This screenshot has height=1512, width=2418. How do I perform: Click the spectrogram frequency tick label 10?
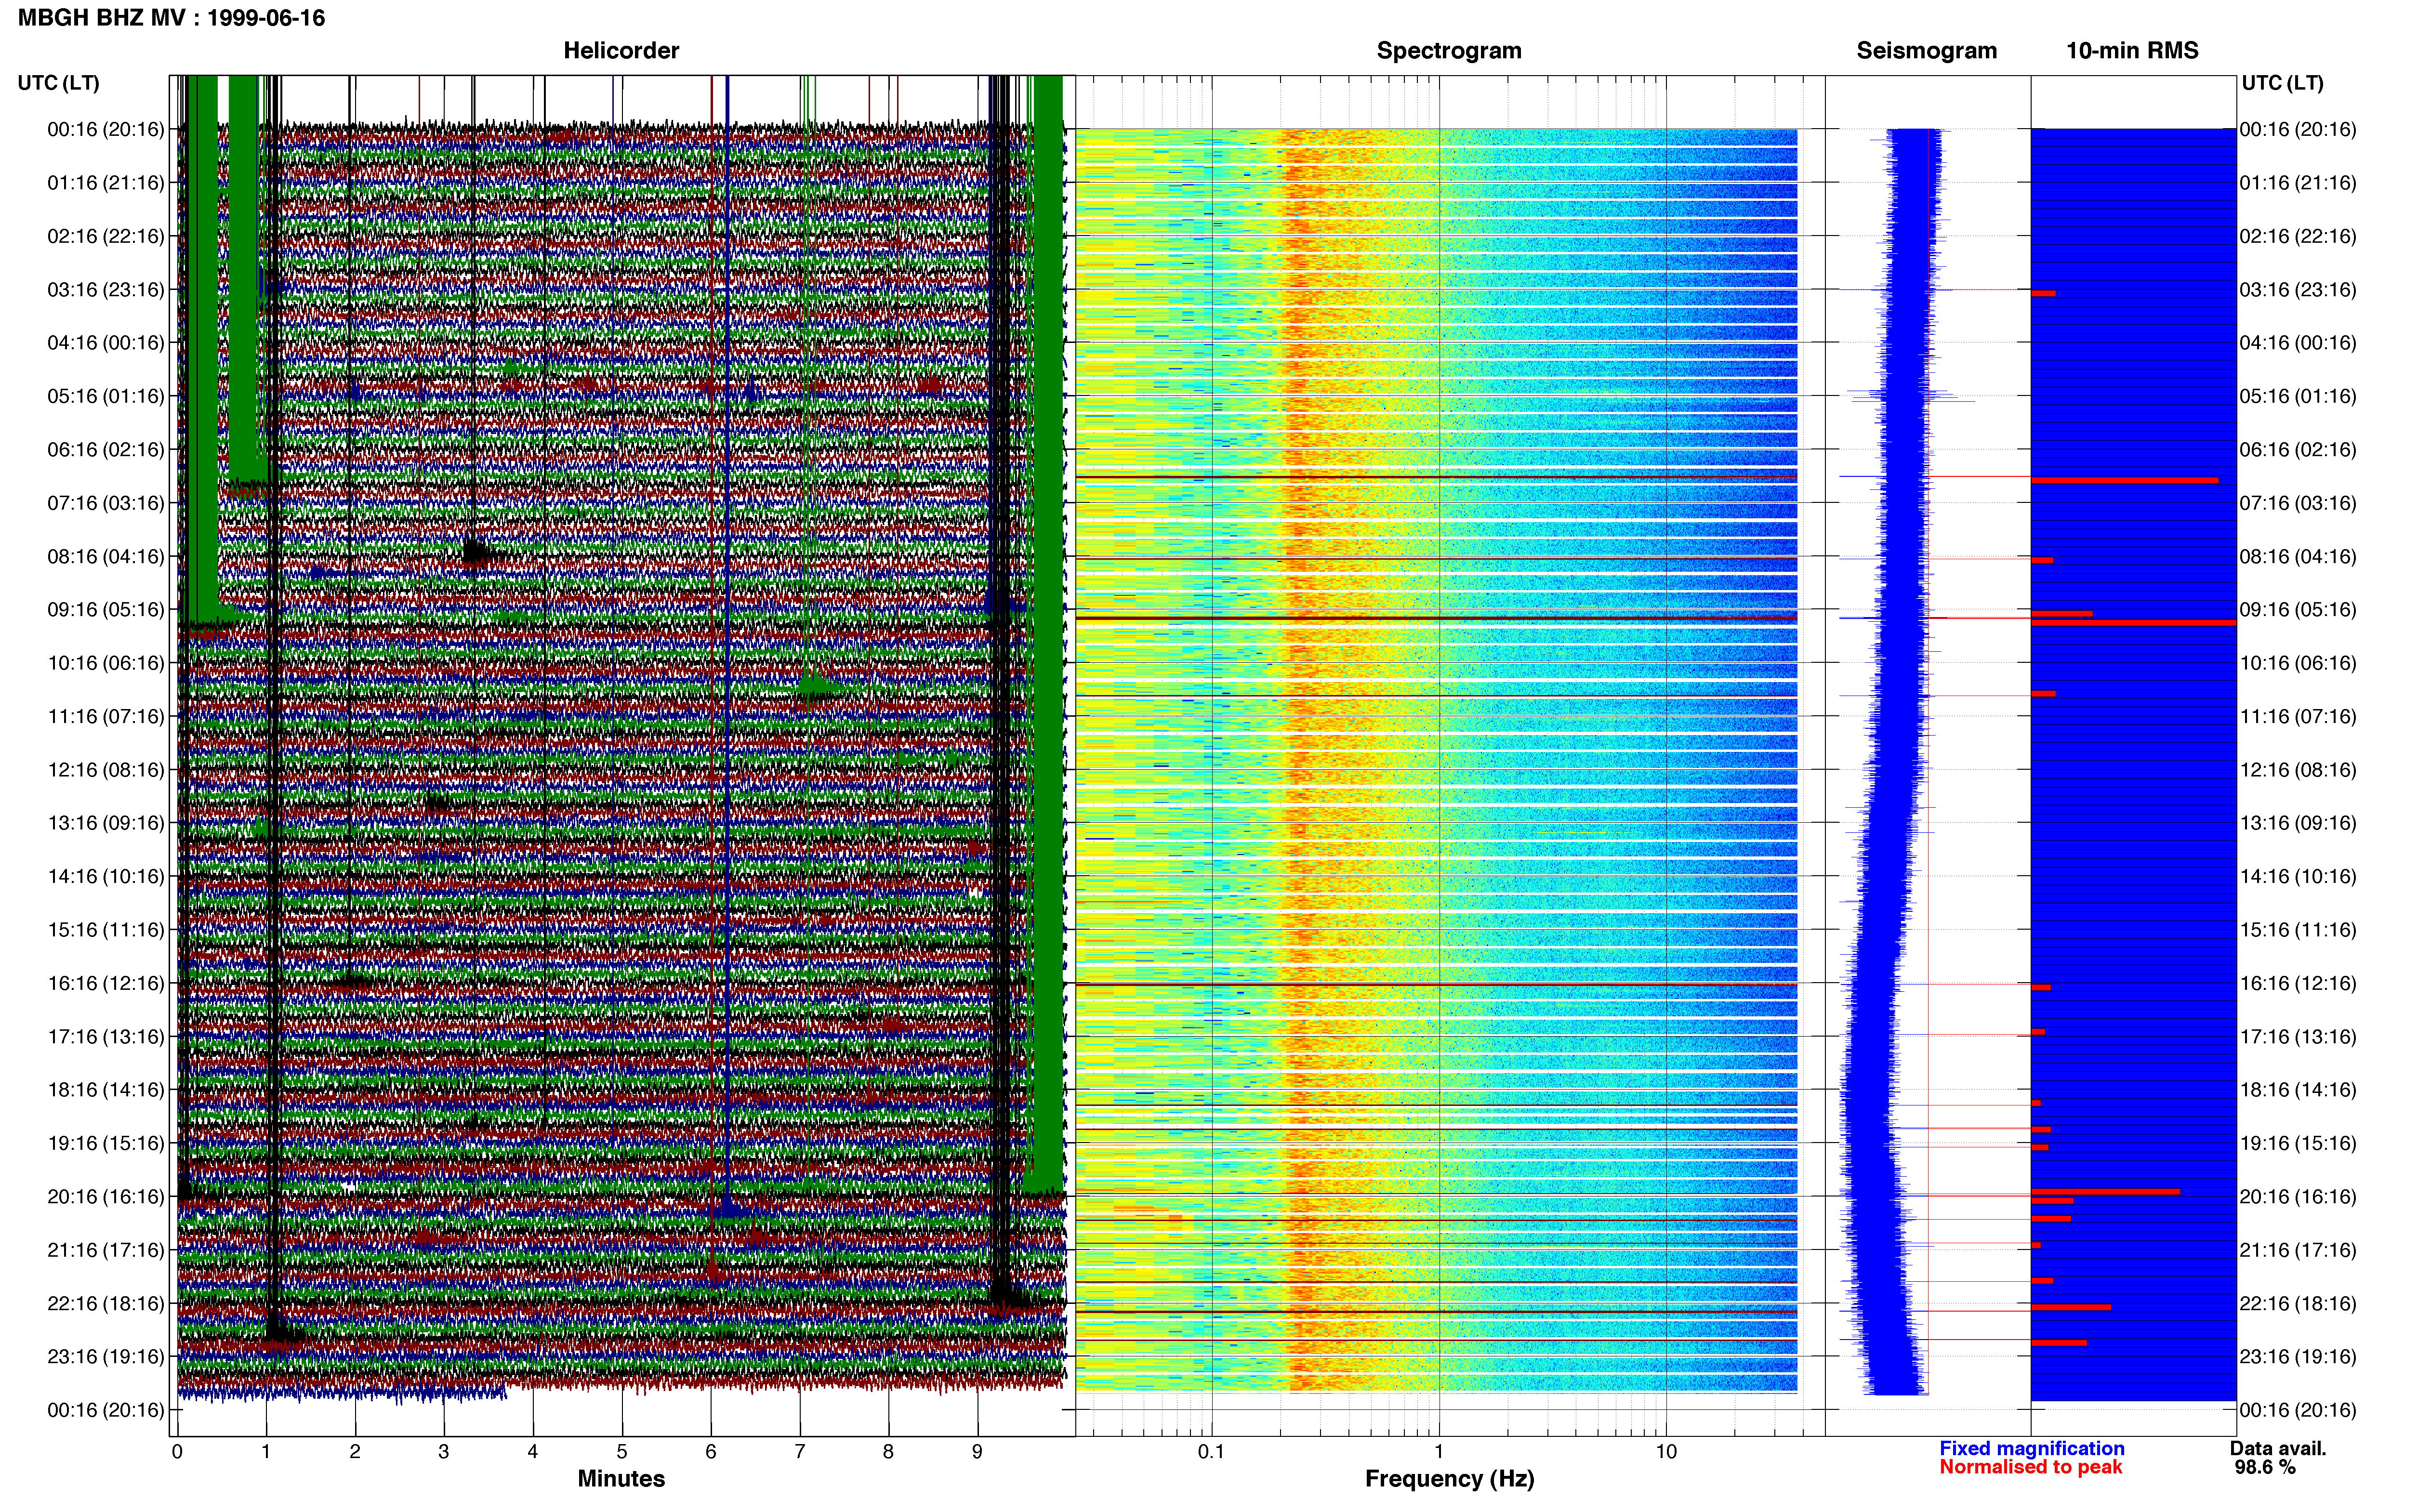coord(1666,1452)
